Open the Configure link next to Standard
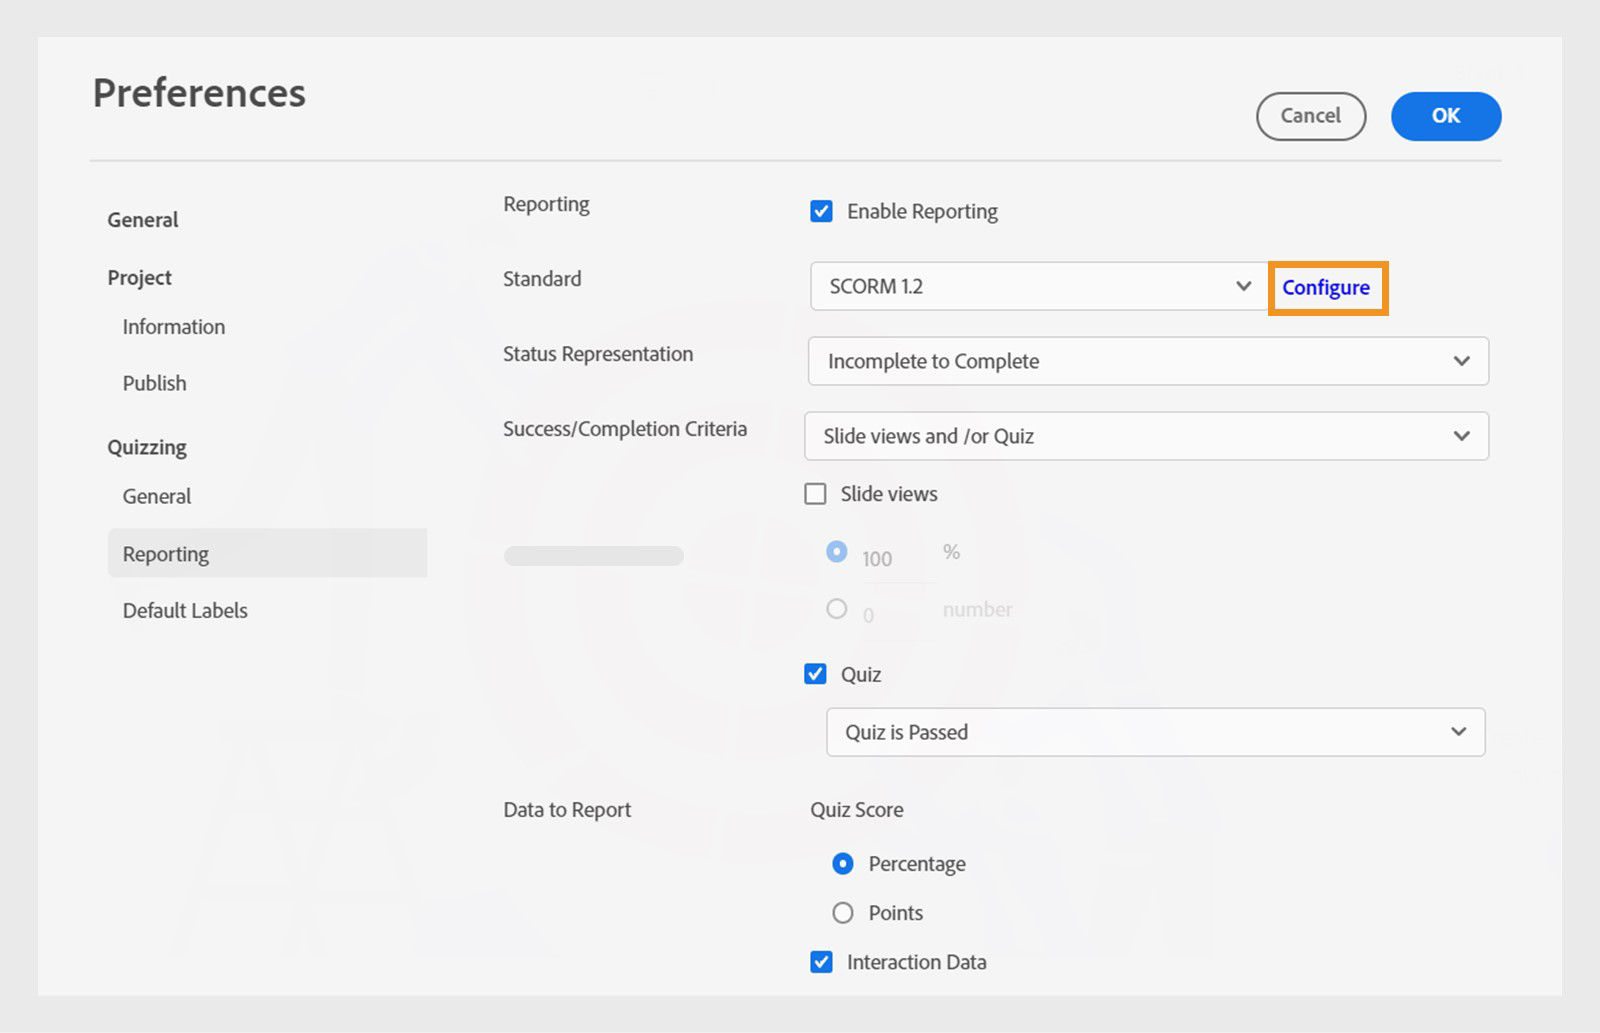The height and width of the screenshot is (1033, 1600). pyautogui.click(x=1326, y=288)
